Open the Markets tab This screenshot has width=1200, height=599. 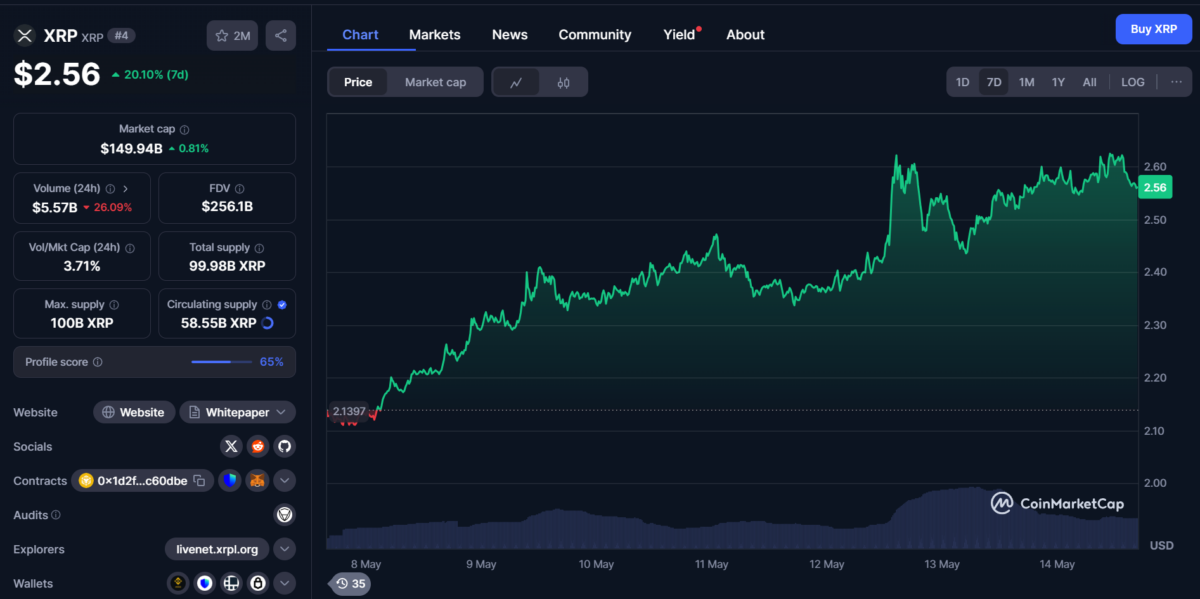tap(435, 34)
